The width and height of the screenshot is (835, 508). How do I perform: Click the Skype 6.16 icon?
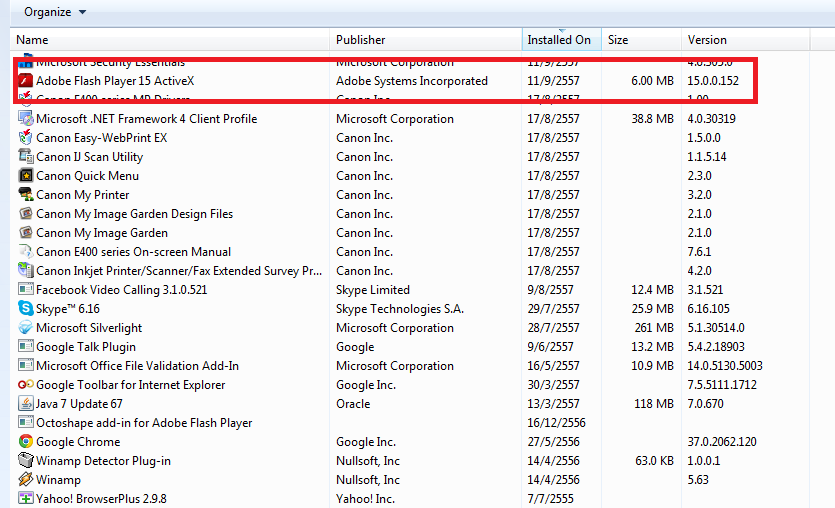(x=25, y=309)
